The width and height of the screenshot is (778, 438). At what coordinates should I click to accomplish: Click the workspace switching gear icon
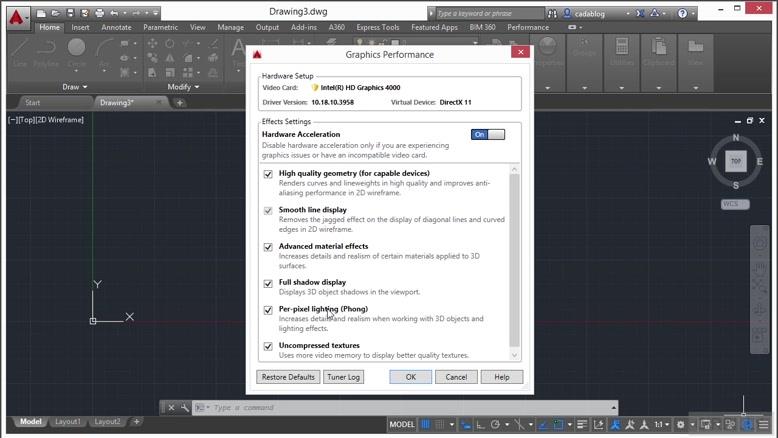681,425
